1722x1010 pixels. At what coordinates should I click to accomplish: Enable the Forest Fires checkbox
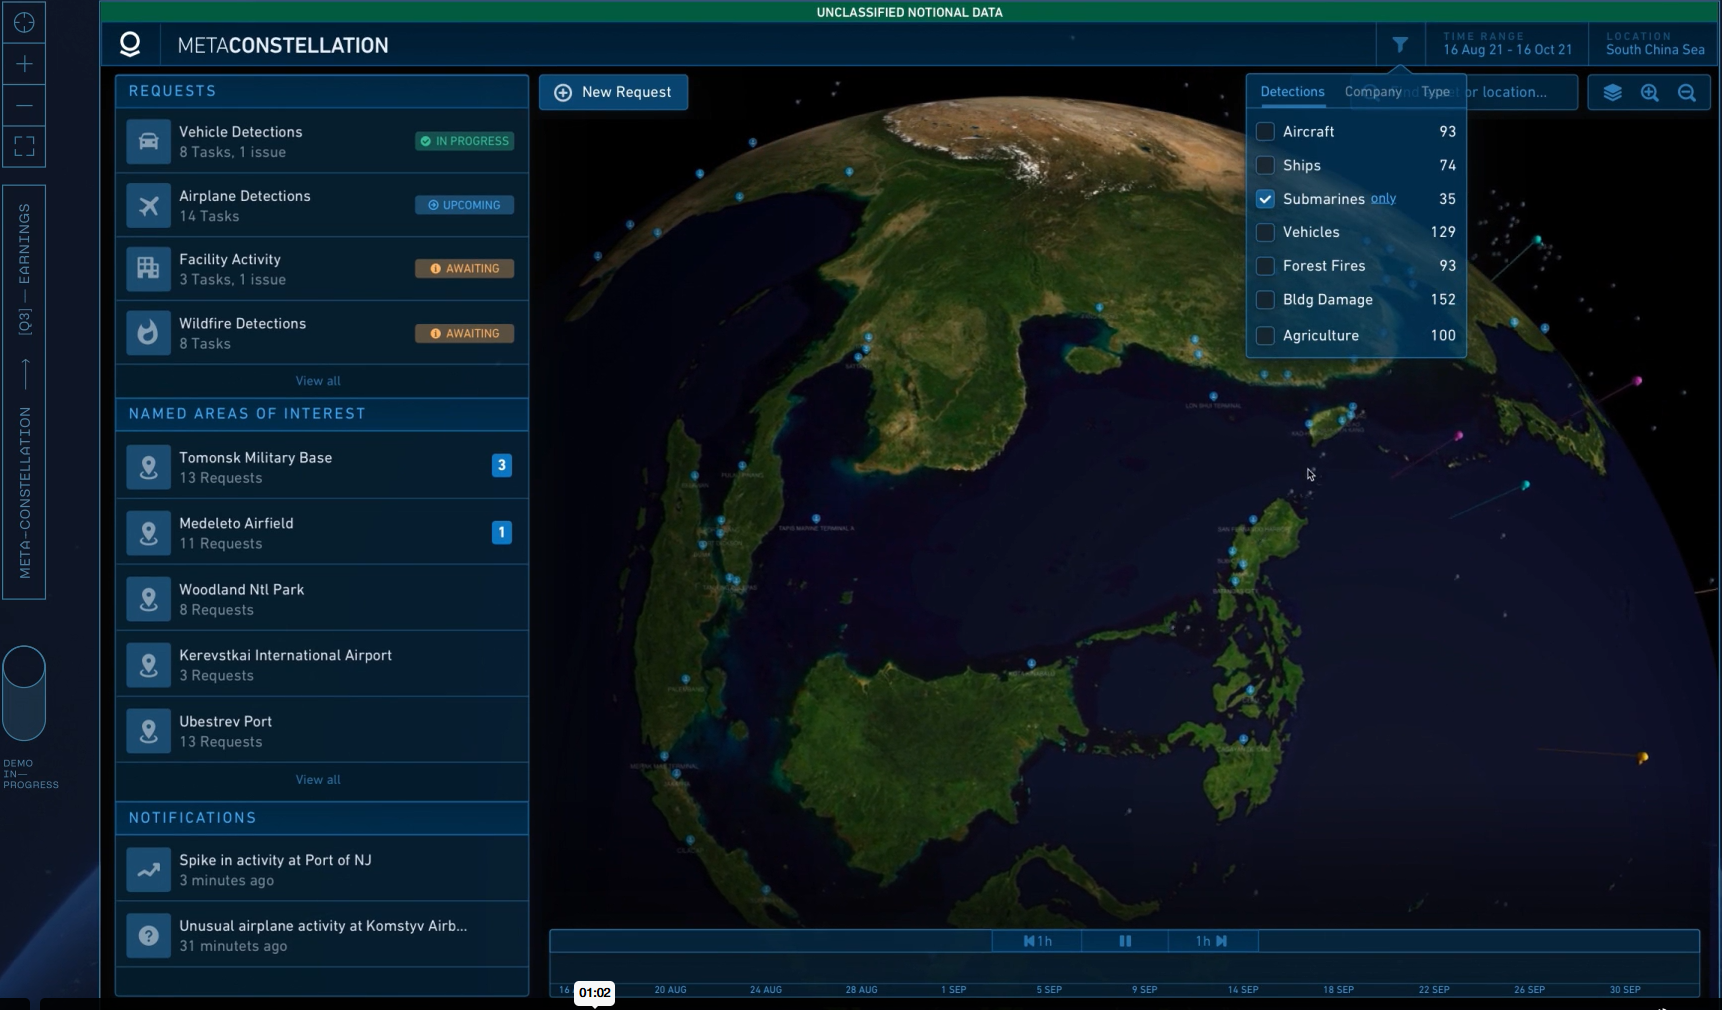tap(1265, 266)
